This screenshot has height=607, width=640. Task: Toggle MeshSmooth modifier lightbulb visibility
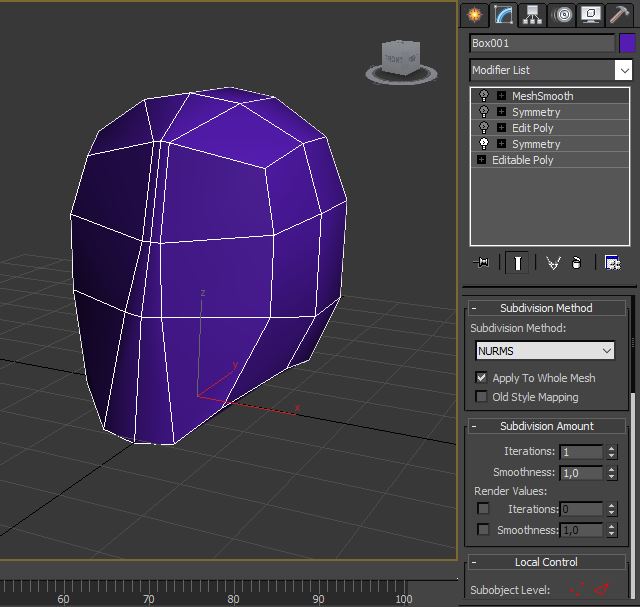click(484, 96)
